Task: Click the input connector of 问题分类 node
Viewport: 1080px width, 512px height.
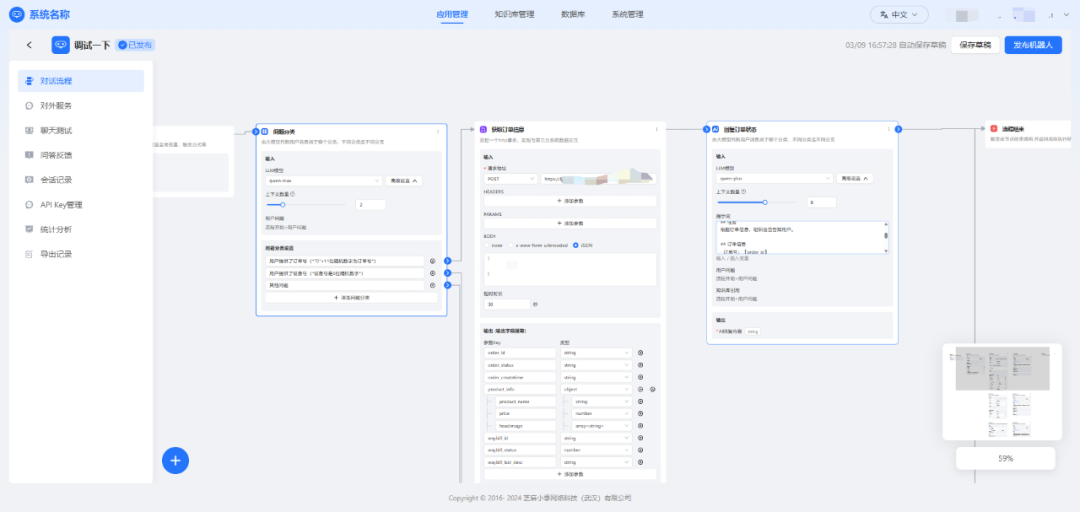Action: coord(256,130)
